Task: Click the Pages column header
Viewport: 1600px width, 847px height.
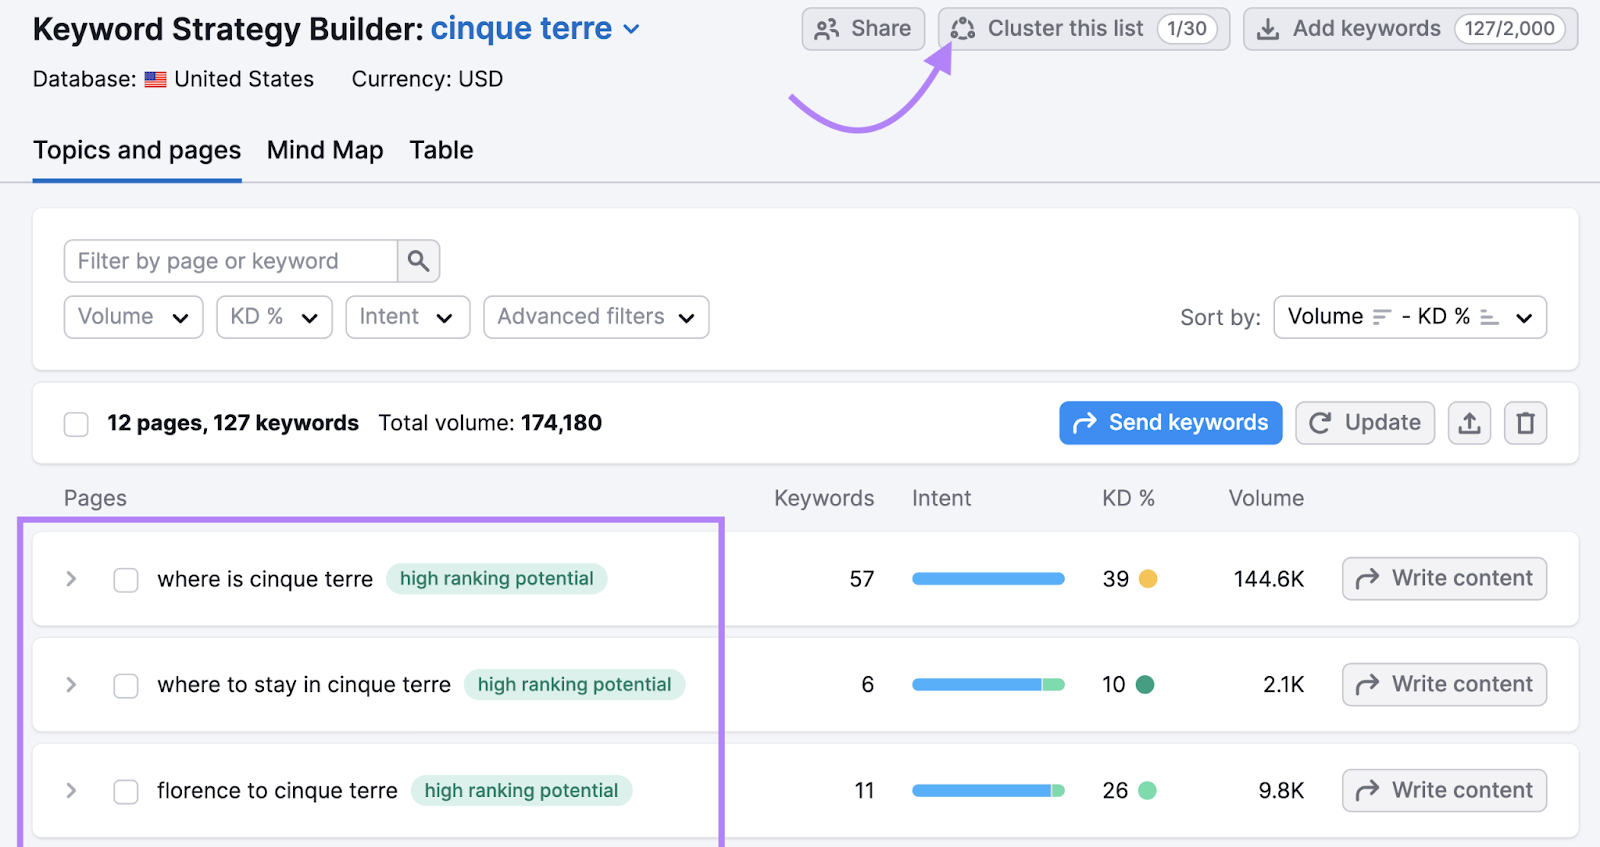Action: click(95, 498)
